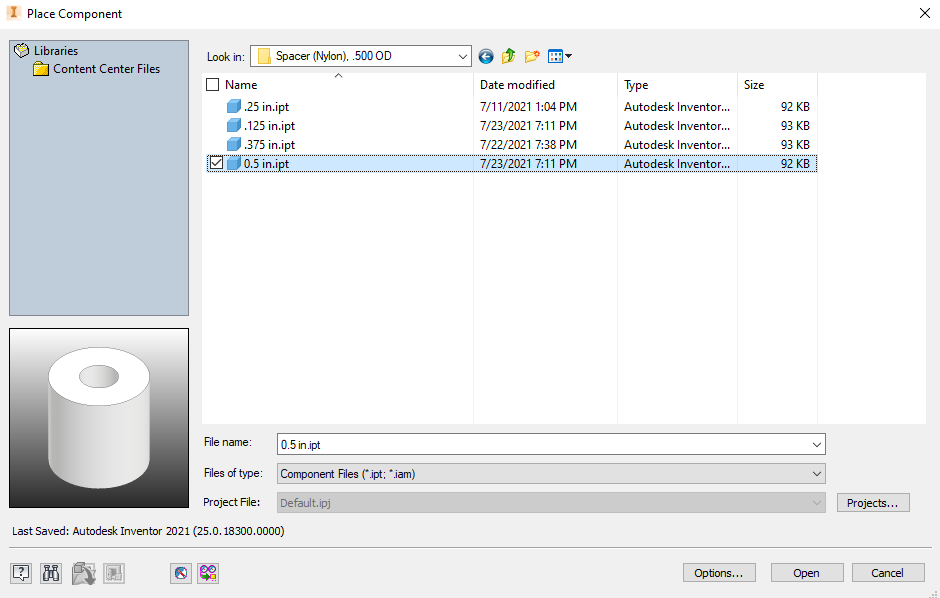Image resolution: width=940 pixels, height=598 pixels.
Task: Click the iMate interactive placement icon
Action: tap(181, 573)
